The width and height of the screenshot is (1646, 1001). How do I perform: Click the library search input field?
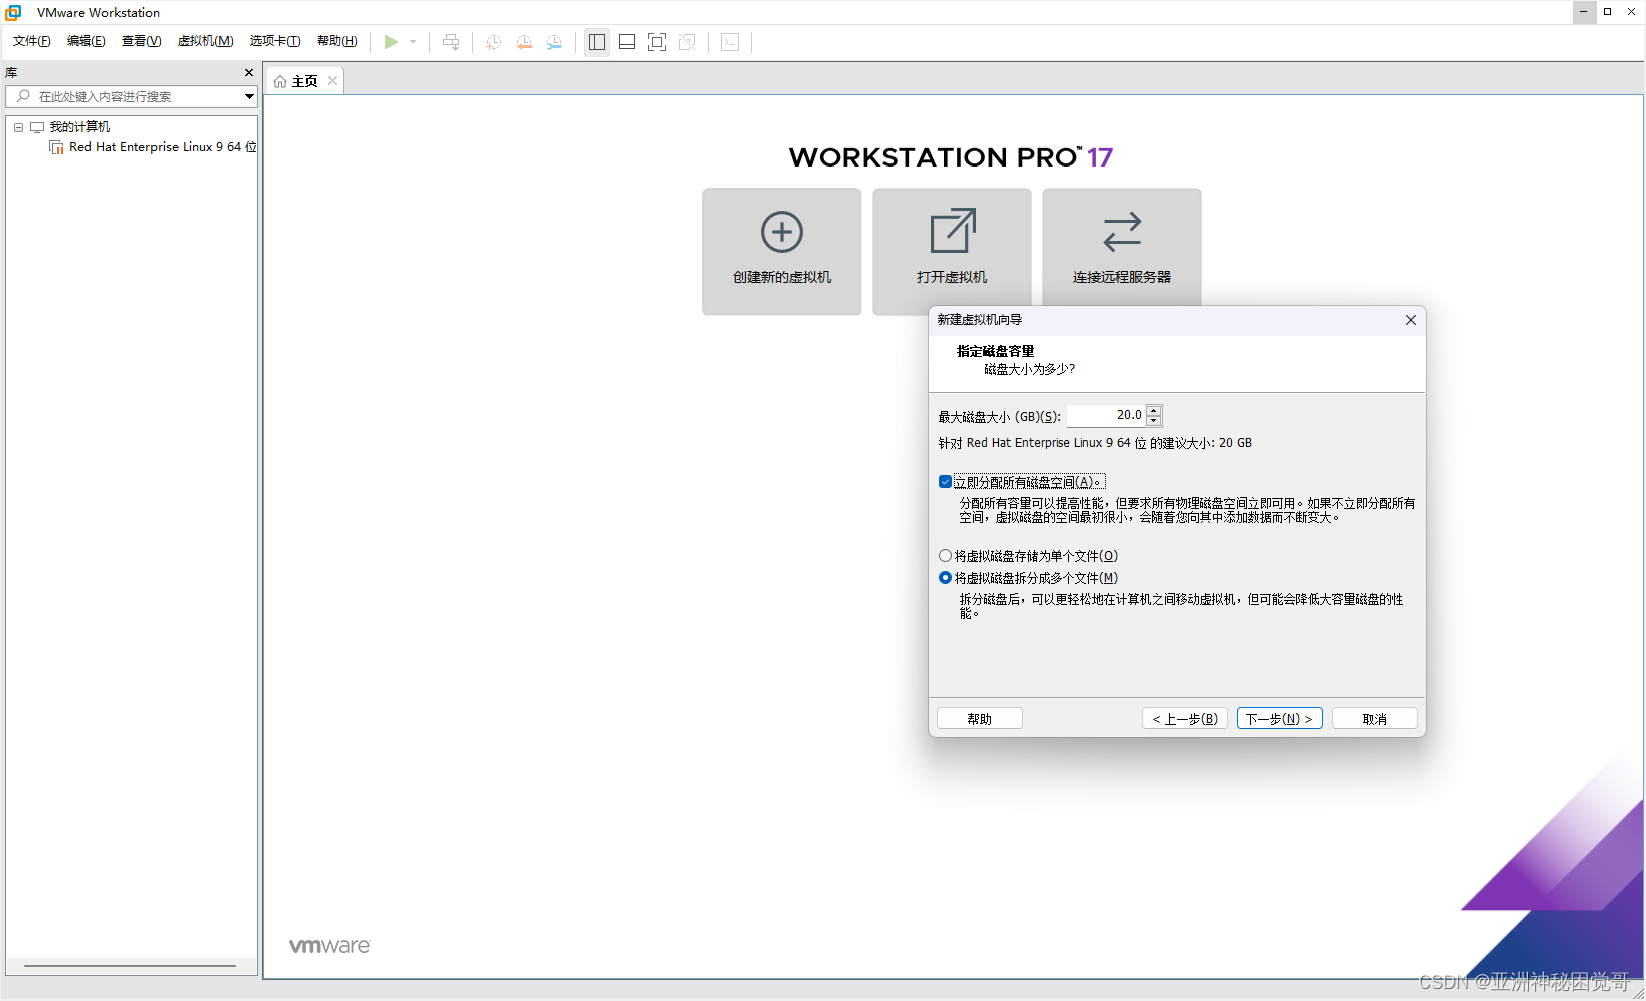[x=131, y=96]
